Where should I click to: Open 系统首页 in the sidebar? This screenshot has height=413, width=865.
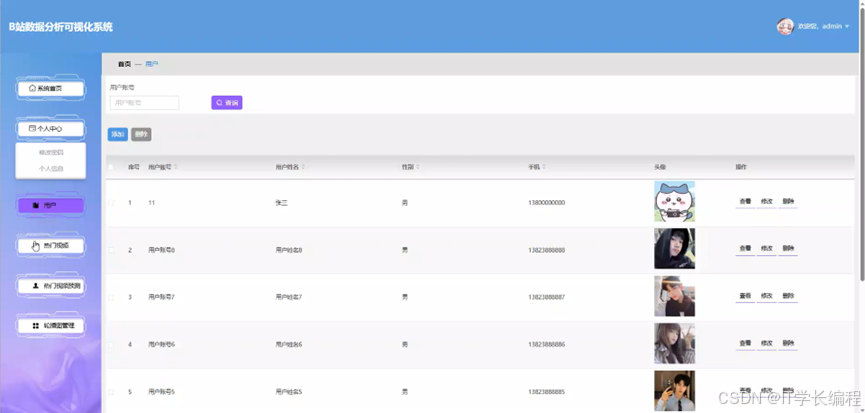(51, 88)
